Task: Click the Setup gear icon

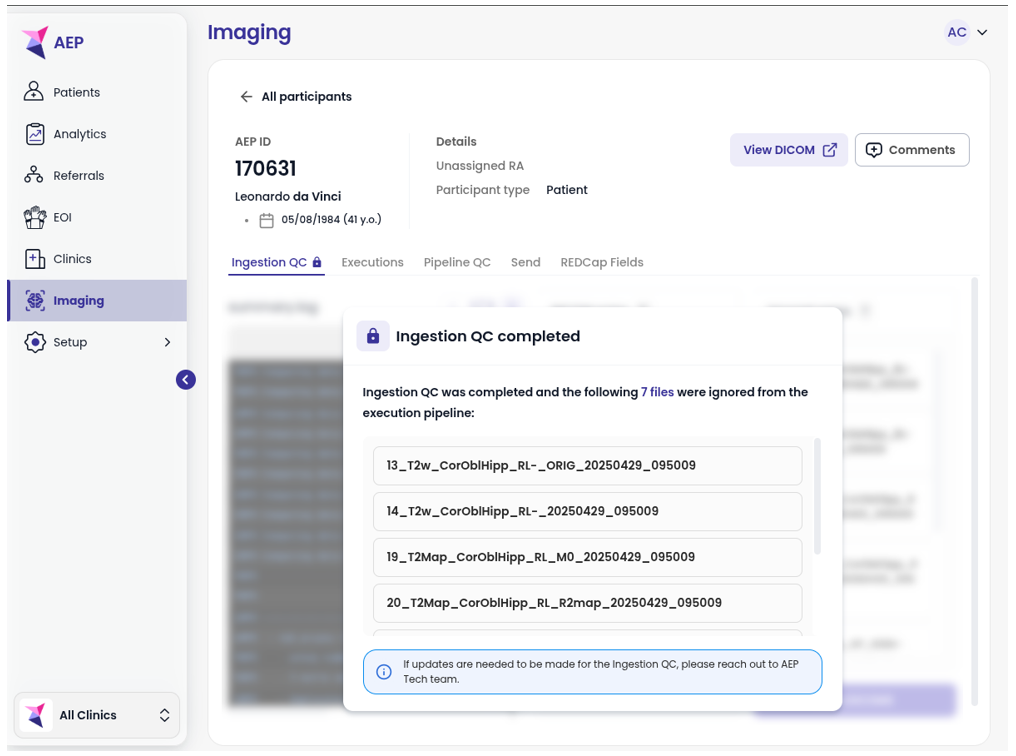Action: coord(35,342)
